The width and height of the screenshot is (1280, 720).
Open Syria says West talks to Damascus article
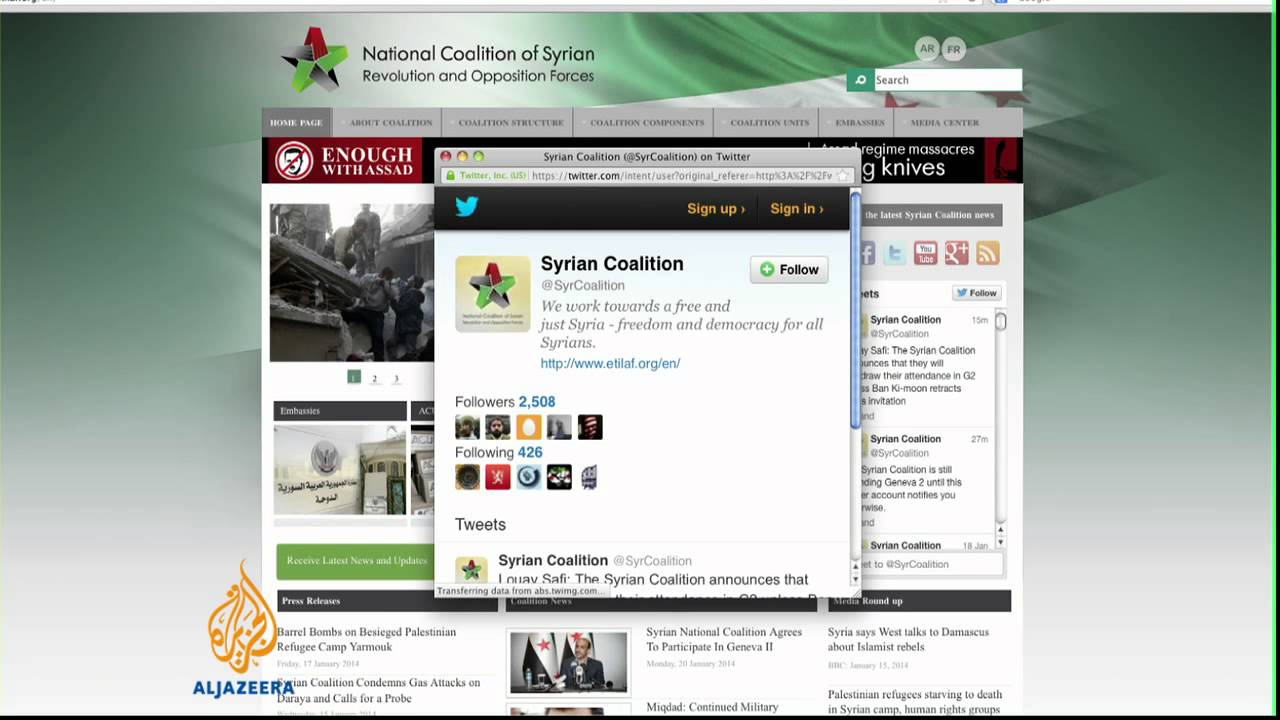[x=908, y=639]
